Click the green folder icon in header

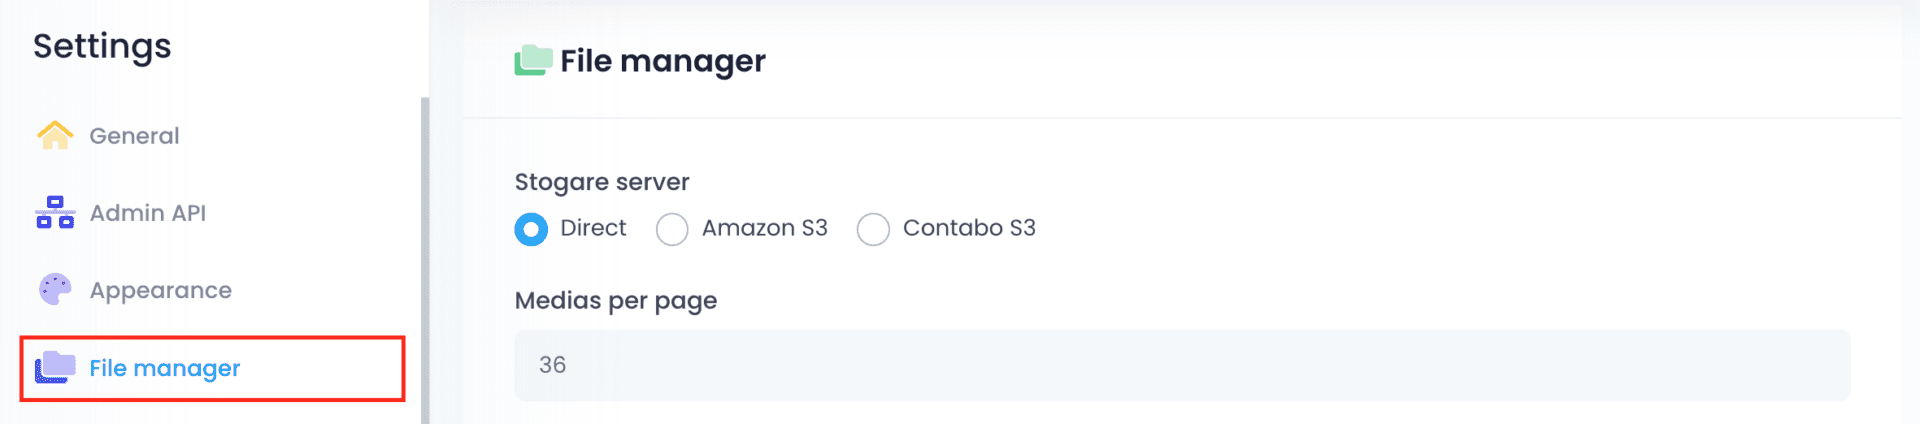(533, 61)
